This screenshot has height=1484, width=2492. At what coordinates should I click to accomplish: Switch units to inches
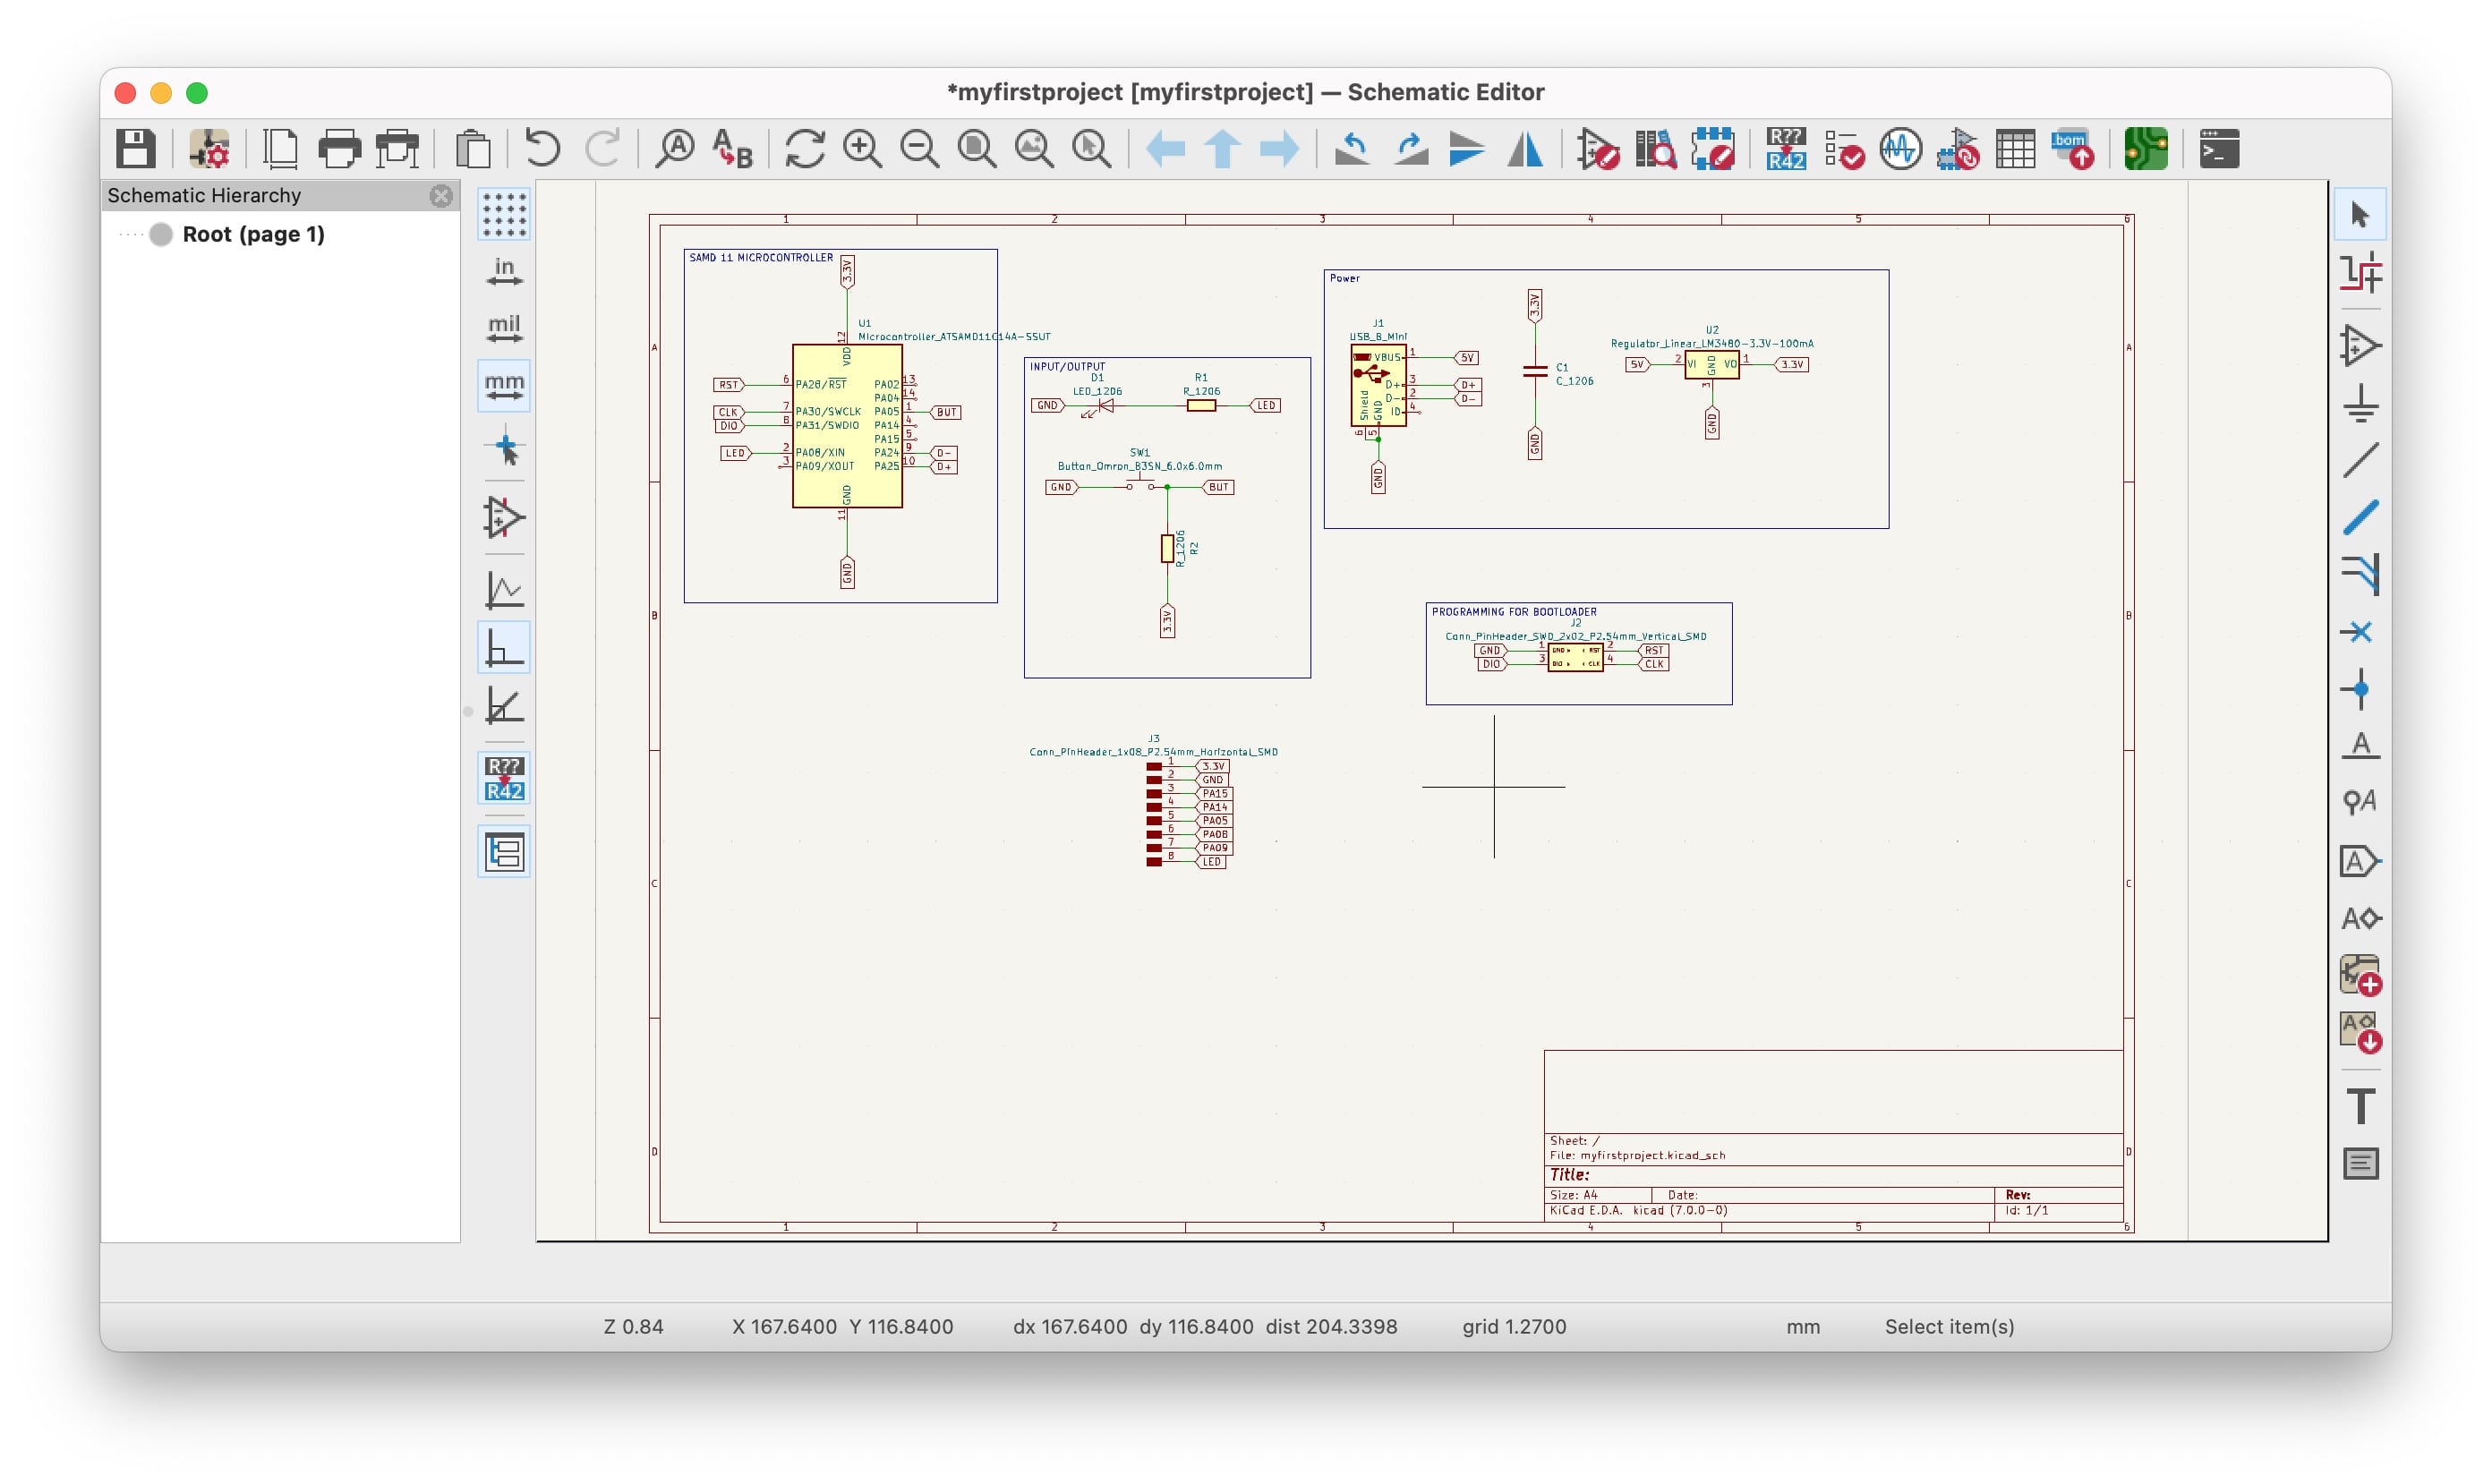[504, 272]
